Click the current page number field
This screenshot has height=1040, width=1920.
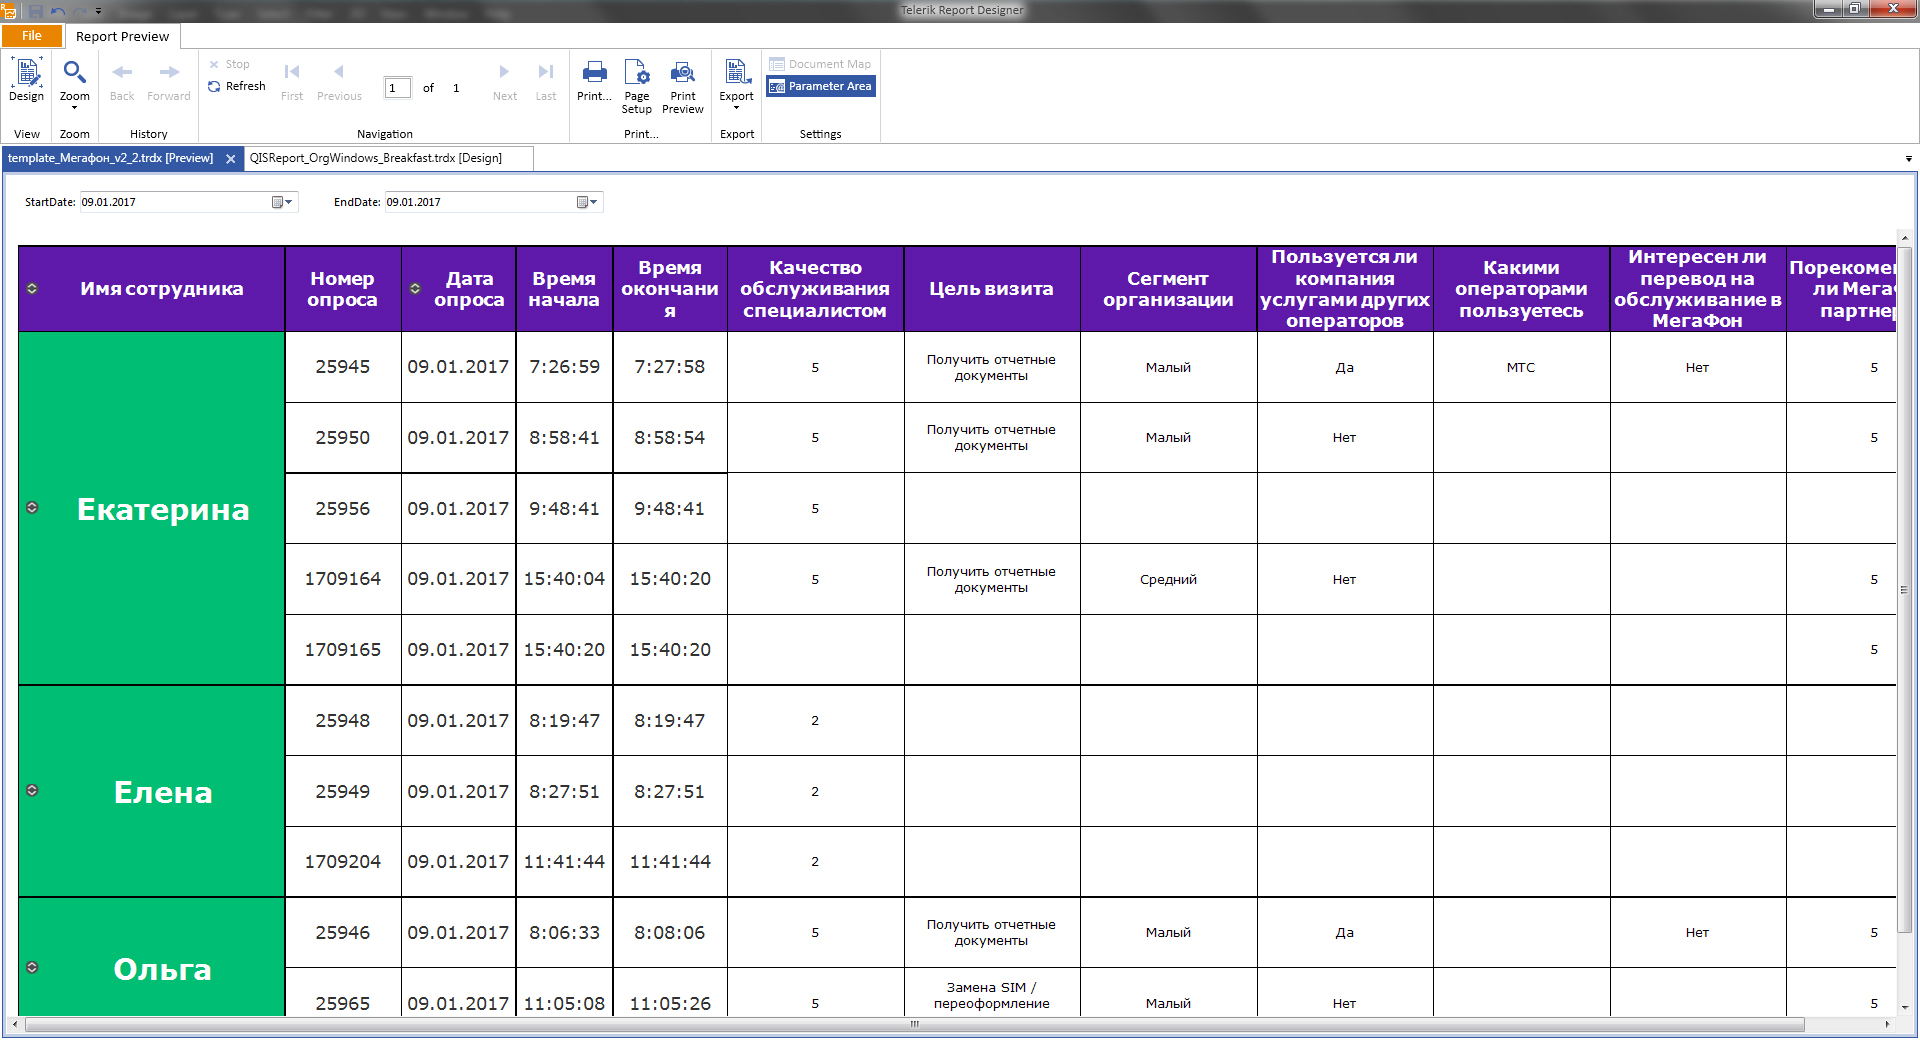click(x=397, y=88)
